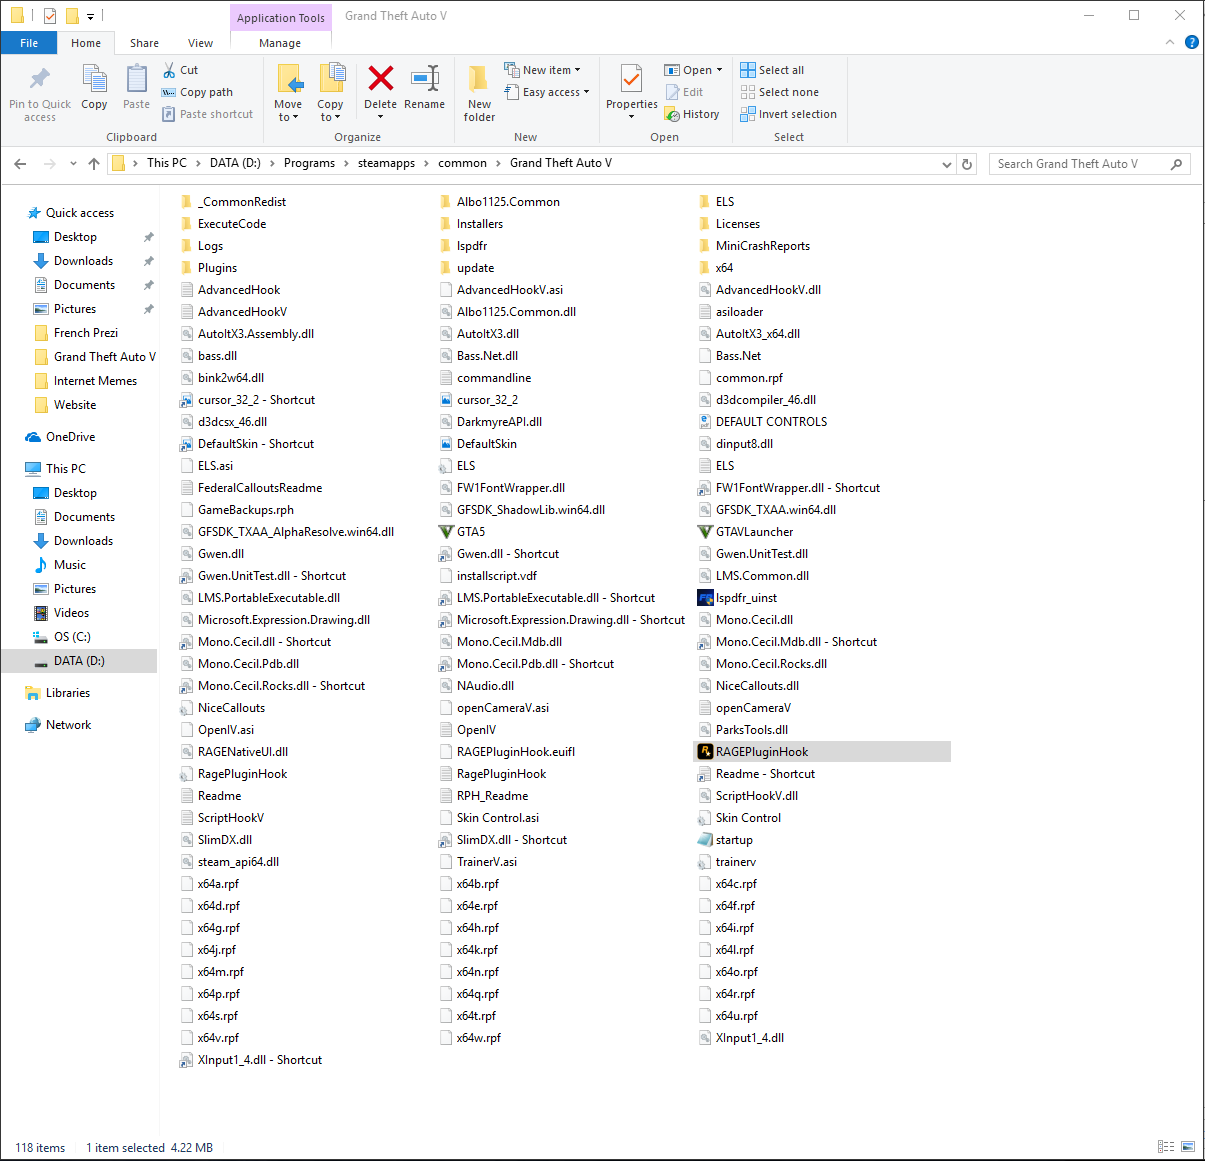Click steamapps in the address path

[386, 163]
